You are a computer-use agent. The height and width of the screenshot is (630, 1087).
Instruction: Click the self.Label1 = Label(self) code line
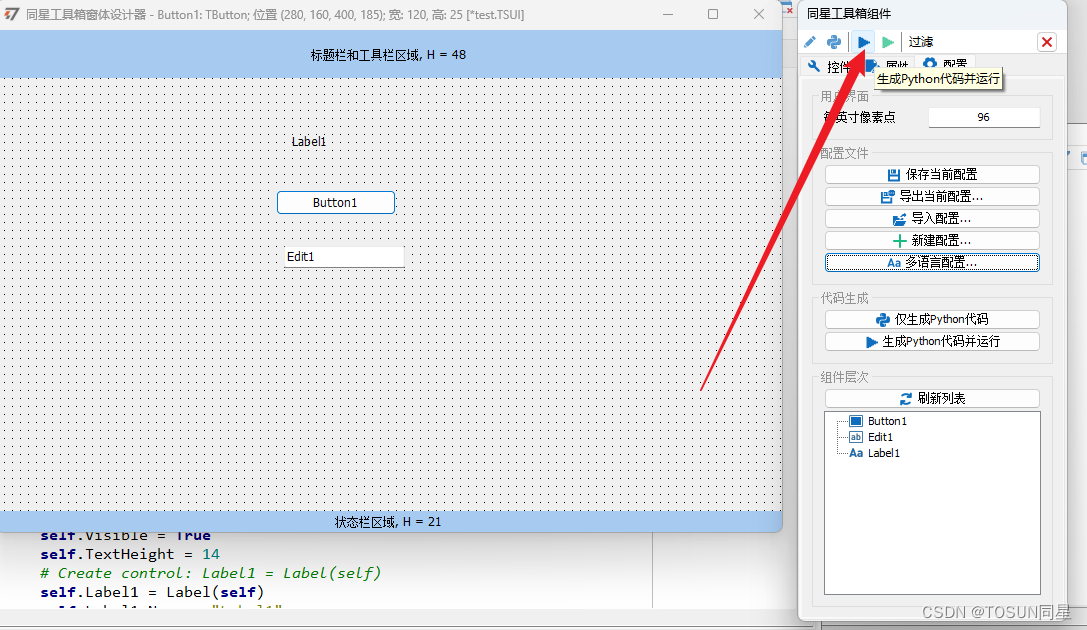pyautogui.click(x=152, y=593)
